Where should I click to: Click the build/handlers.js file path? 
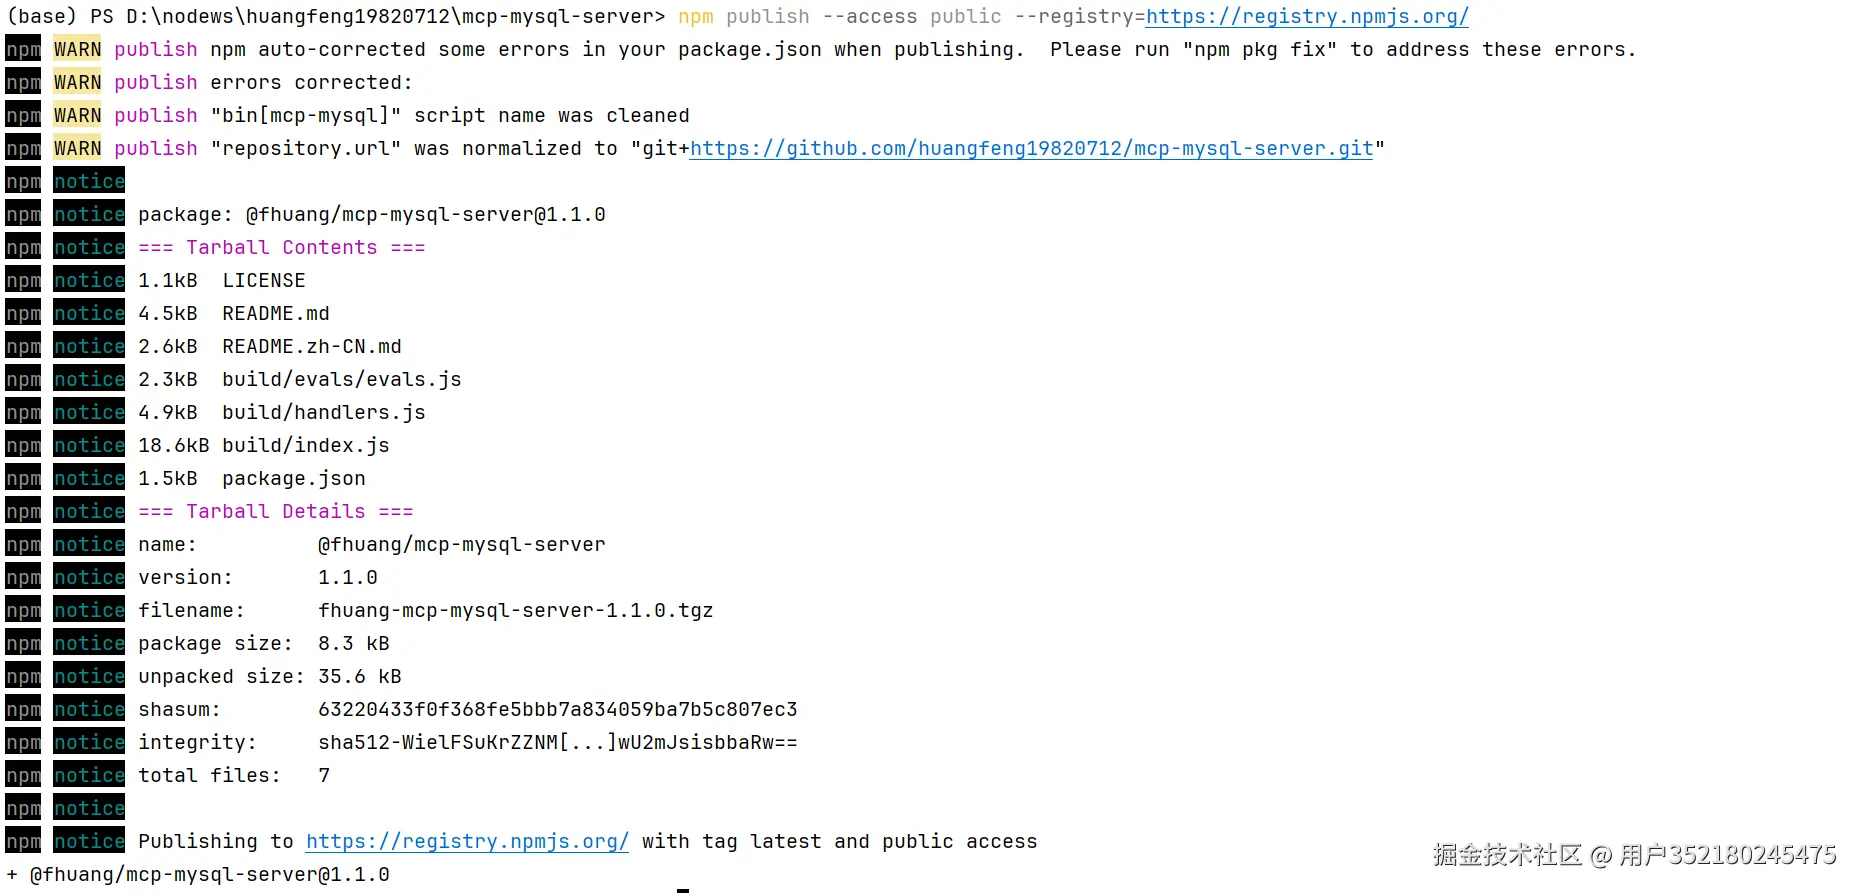click(x=323, y=413)
